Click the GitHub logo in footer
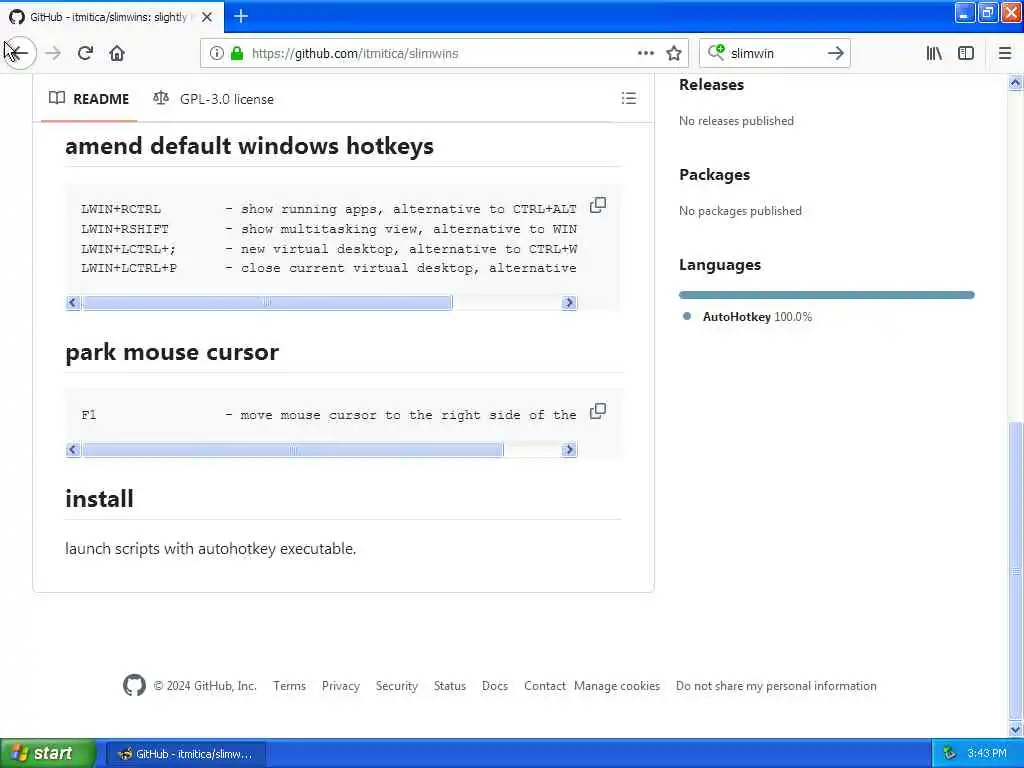 pos(135,685)
